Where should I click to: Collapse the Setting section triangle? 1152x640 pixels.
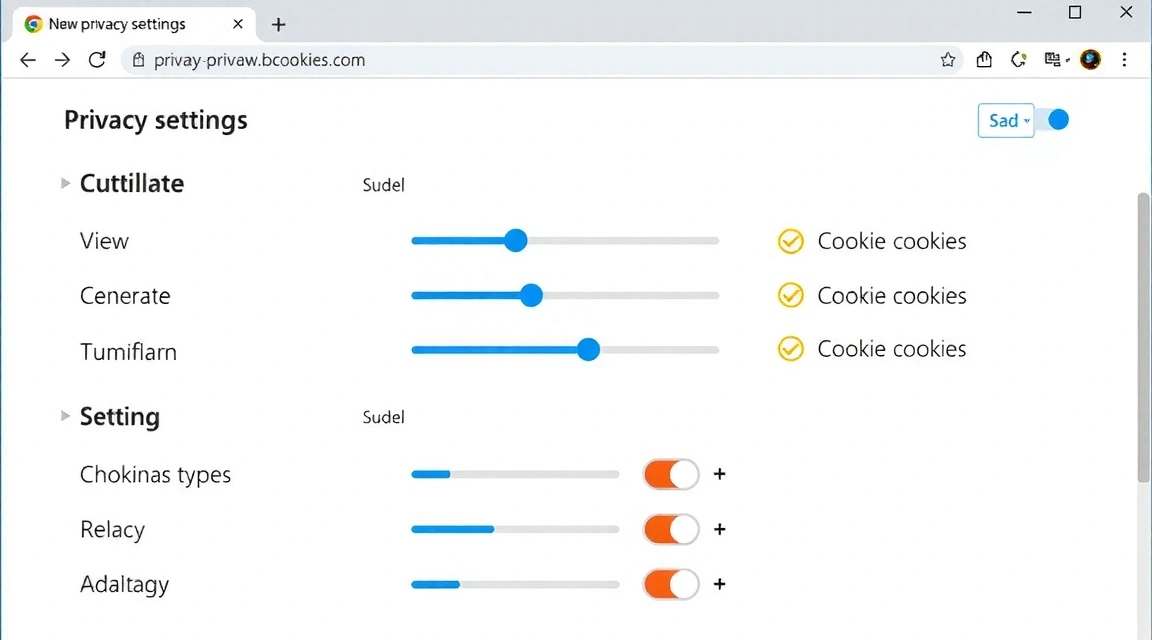point(66,416)
